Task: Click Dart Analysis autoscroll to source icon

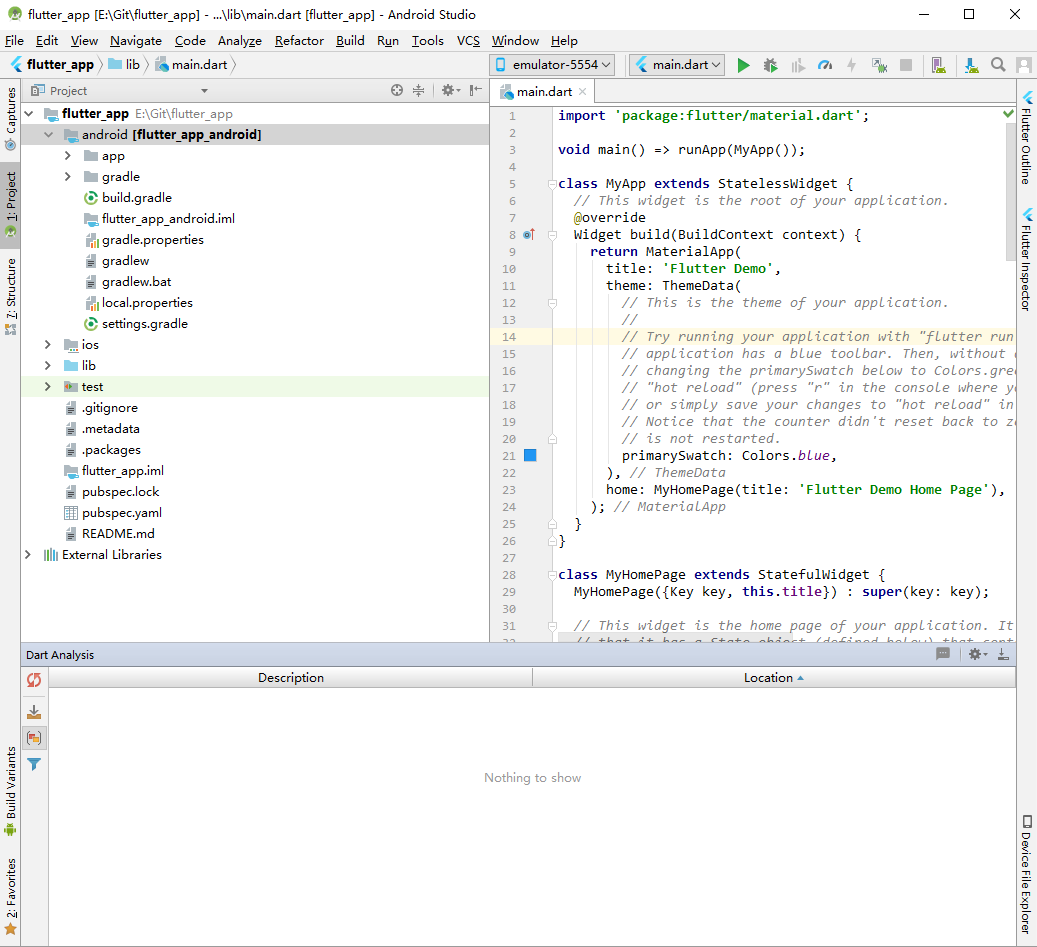Action: [34, 712]
